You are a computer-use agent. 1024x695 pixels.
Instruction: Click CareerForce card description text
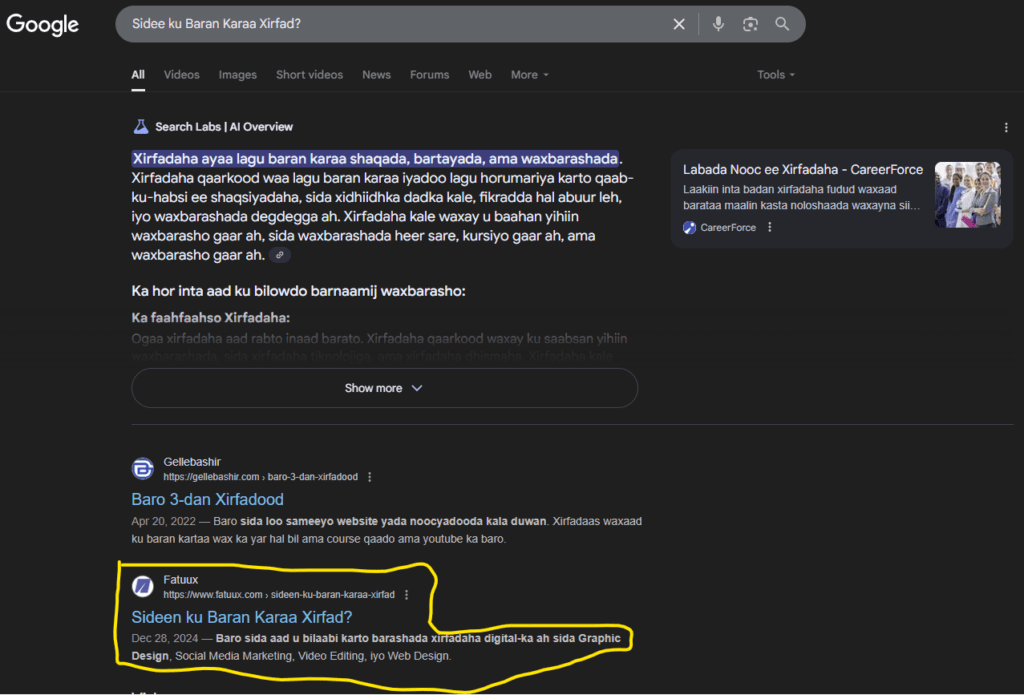pyautogui.click(x=801, y=197)
